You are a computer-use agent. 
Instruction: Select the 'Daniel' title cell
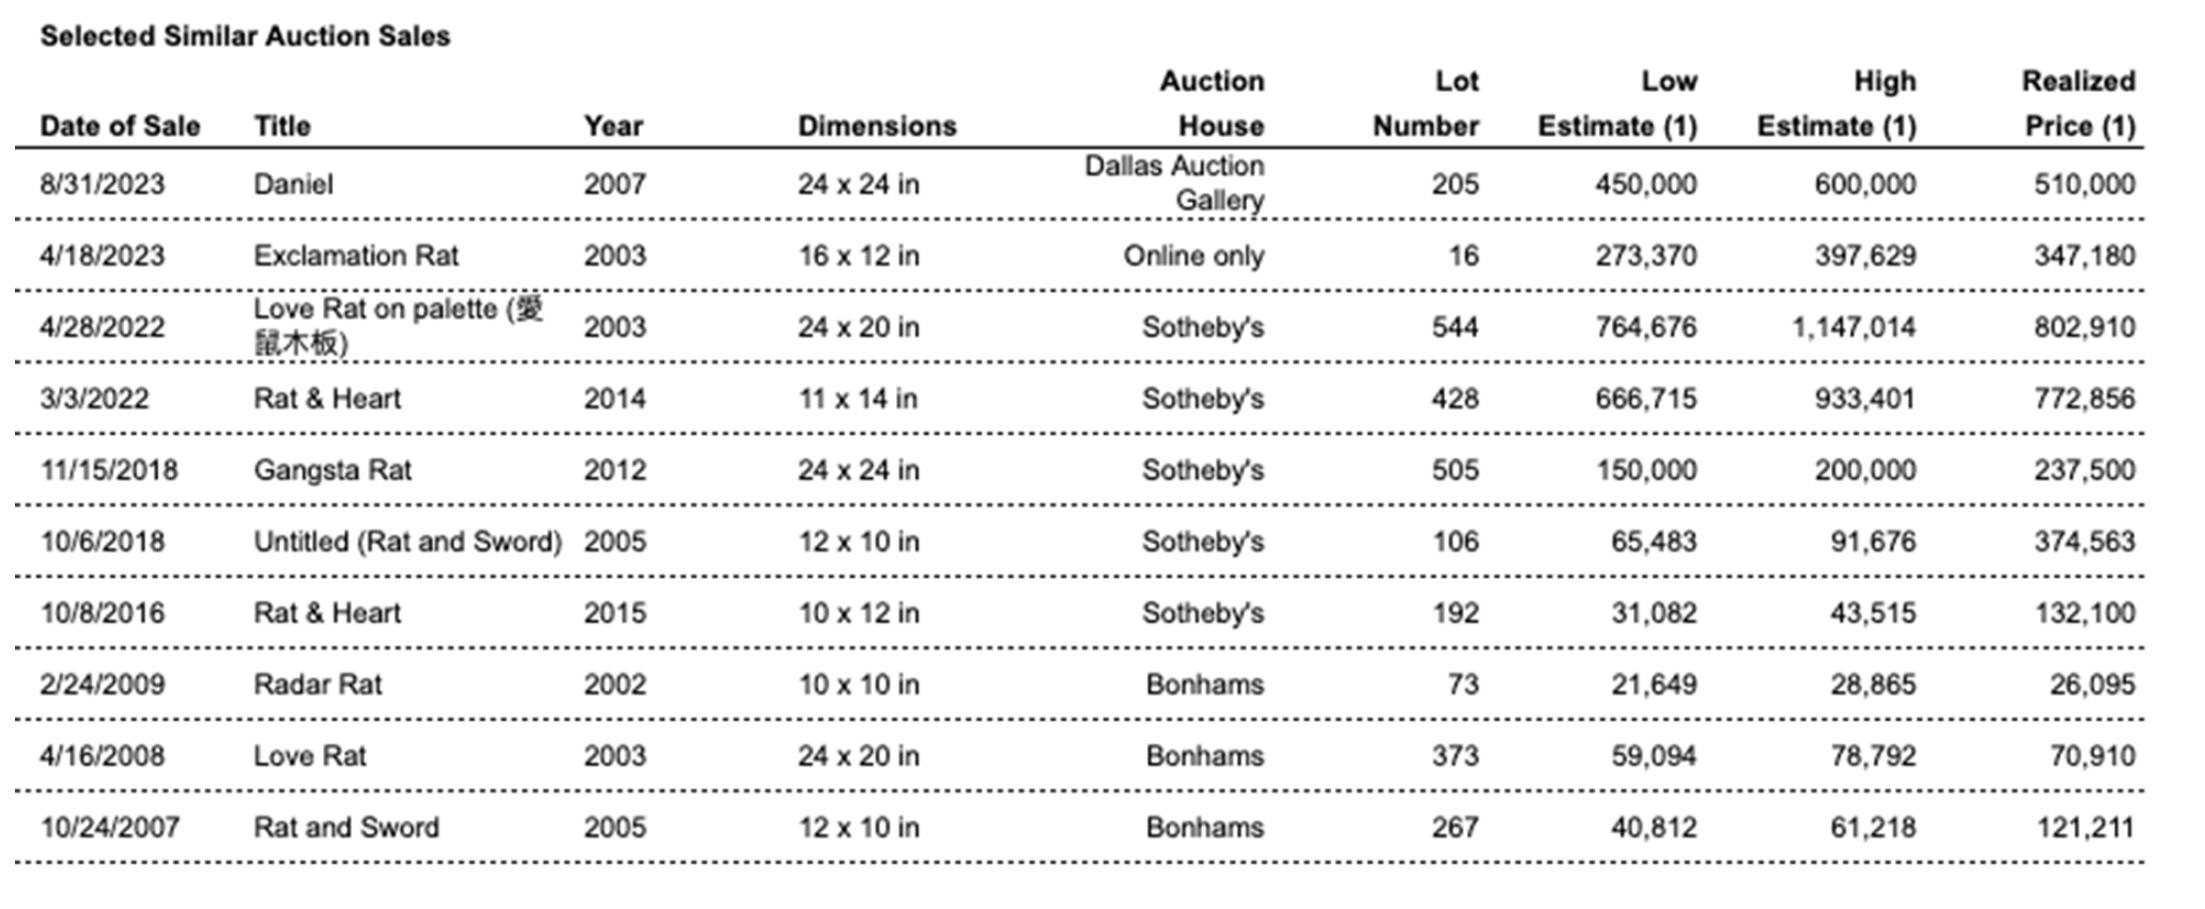[293, 185]
